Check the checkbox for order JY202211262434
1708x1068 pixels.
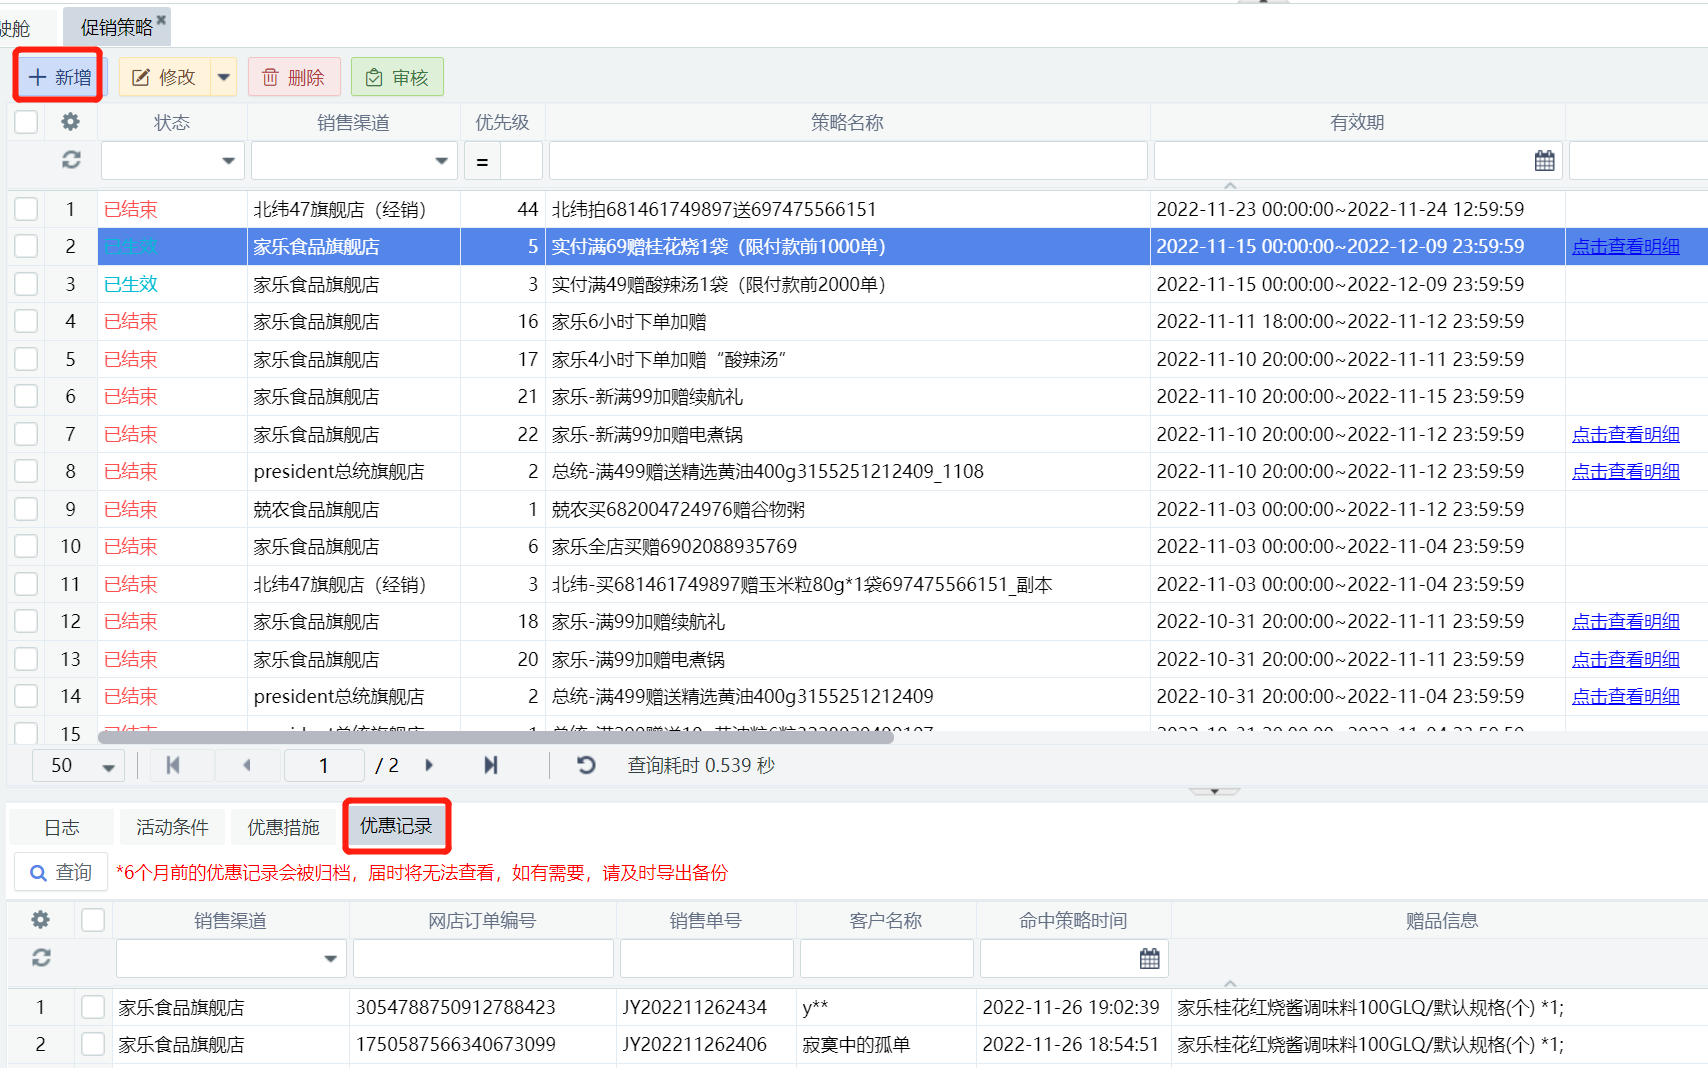(x=93, y=1007)
